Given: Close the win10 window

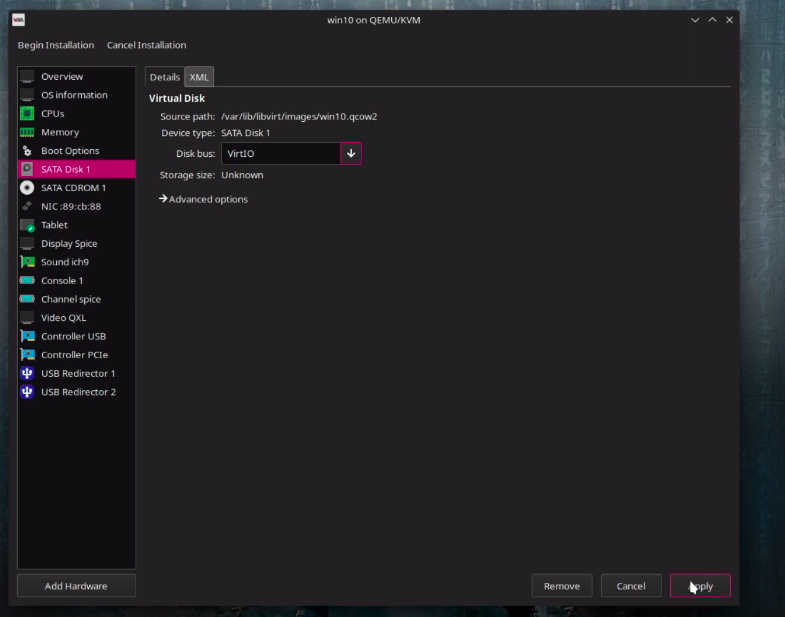Looking at the screenshot, I should (x=729, y=20).
